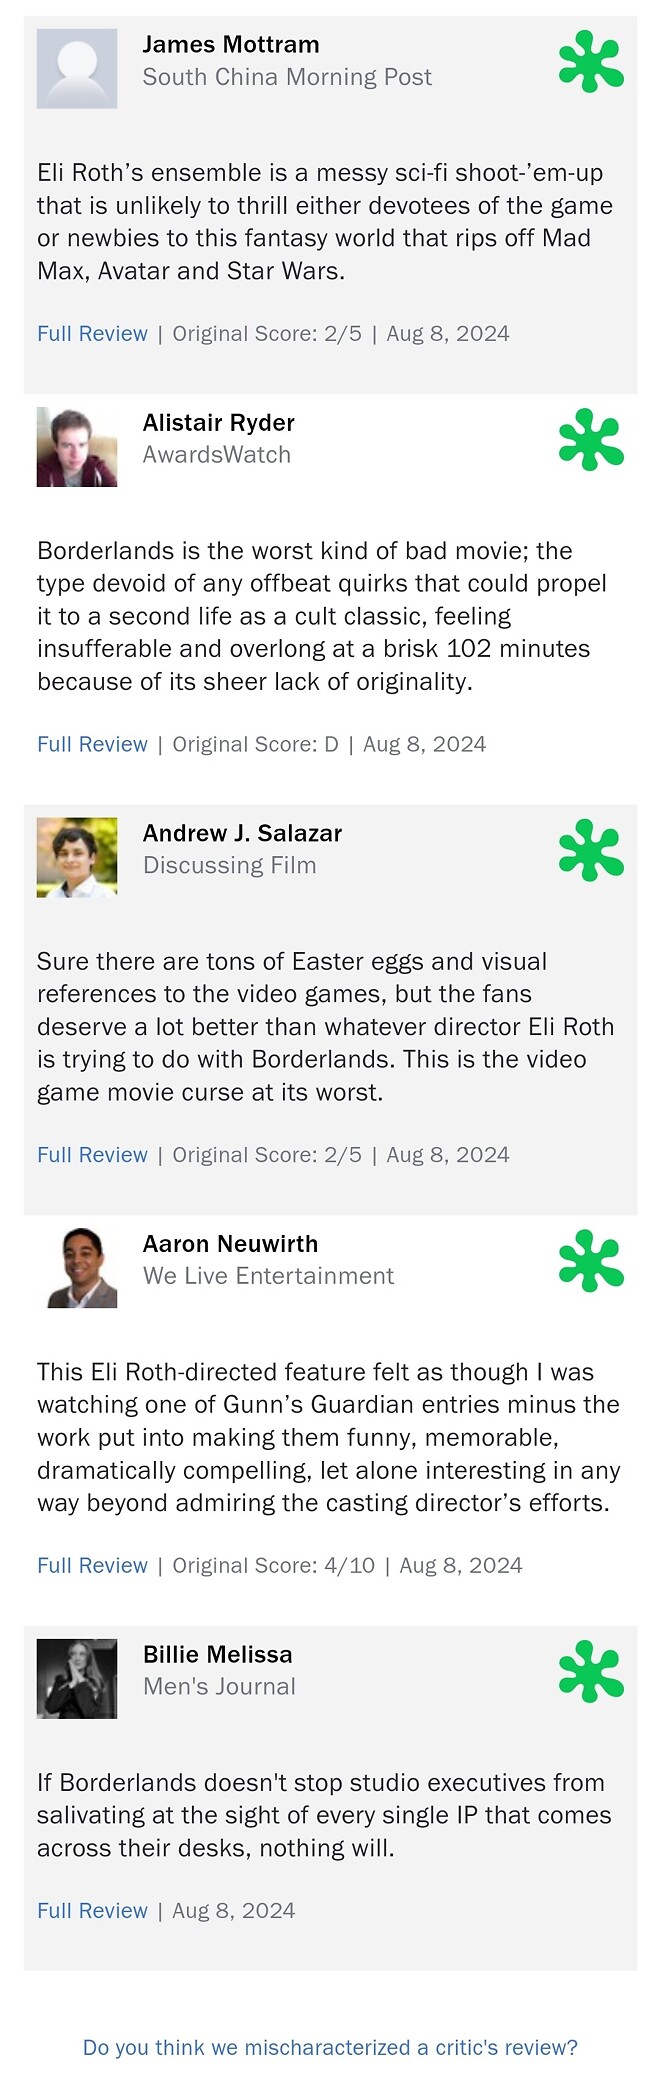Open Andrew J. Salazar's profile photo

tap(77, 857)
